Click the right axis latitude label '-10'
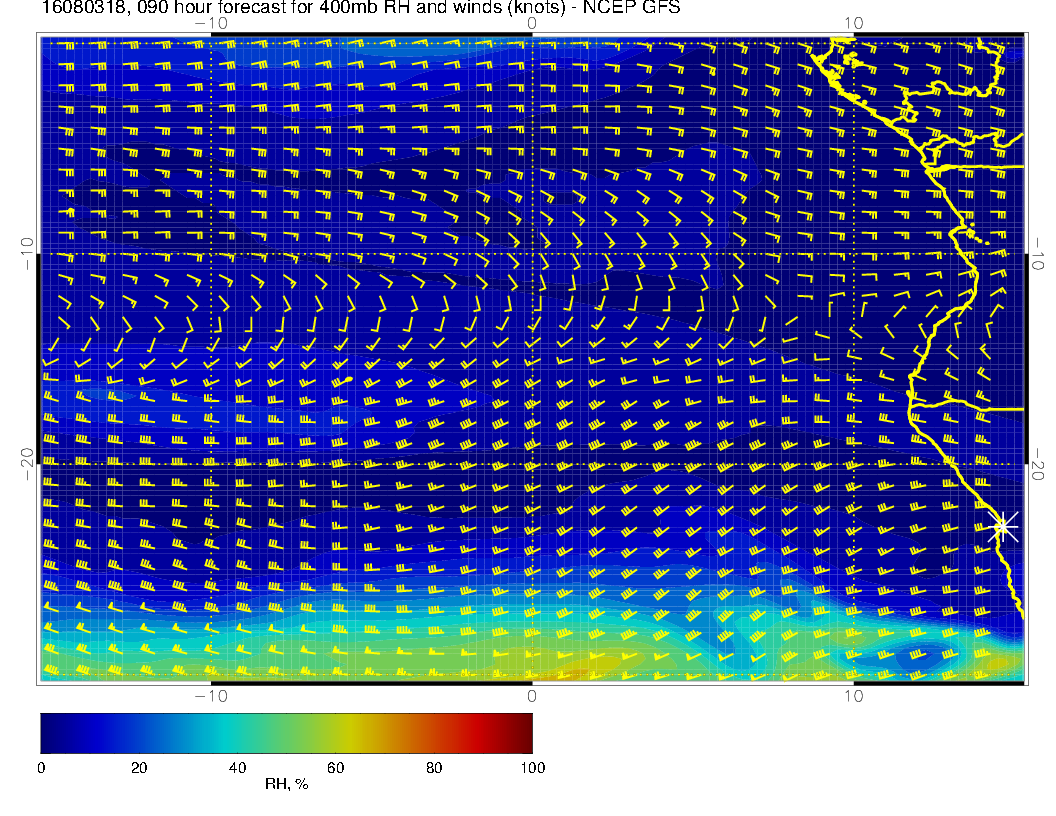The image size is (1056, 816). click(1037, 254)
